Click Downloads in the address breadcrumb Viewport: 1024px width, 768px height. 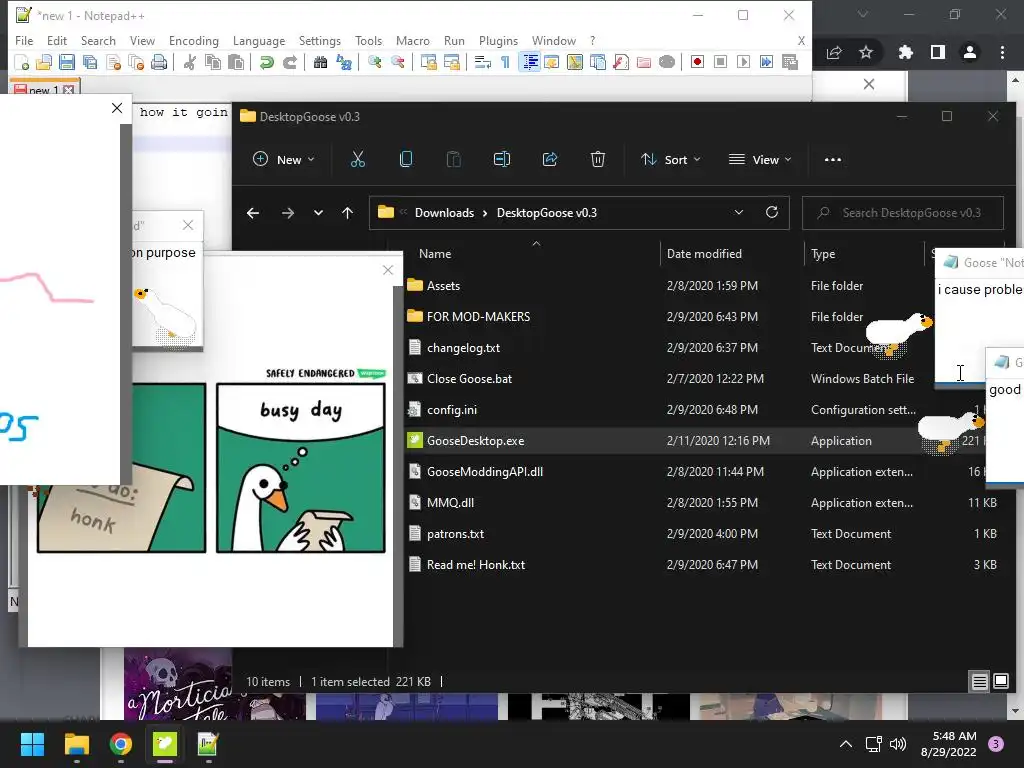(444, 213)
